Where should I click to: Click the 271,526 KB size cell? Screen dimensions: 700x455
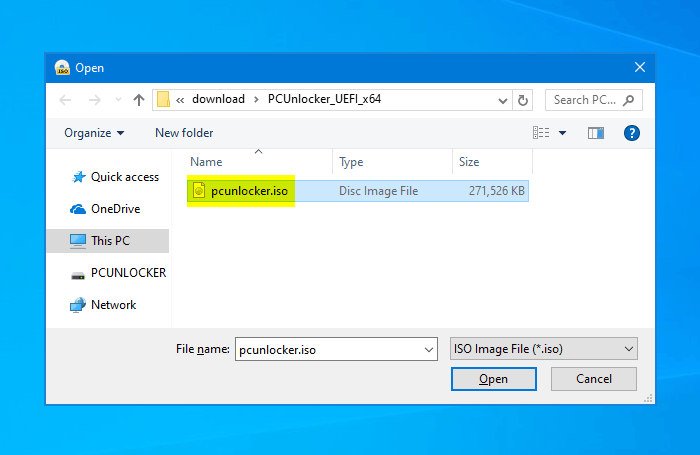point(496,191)
